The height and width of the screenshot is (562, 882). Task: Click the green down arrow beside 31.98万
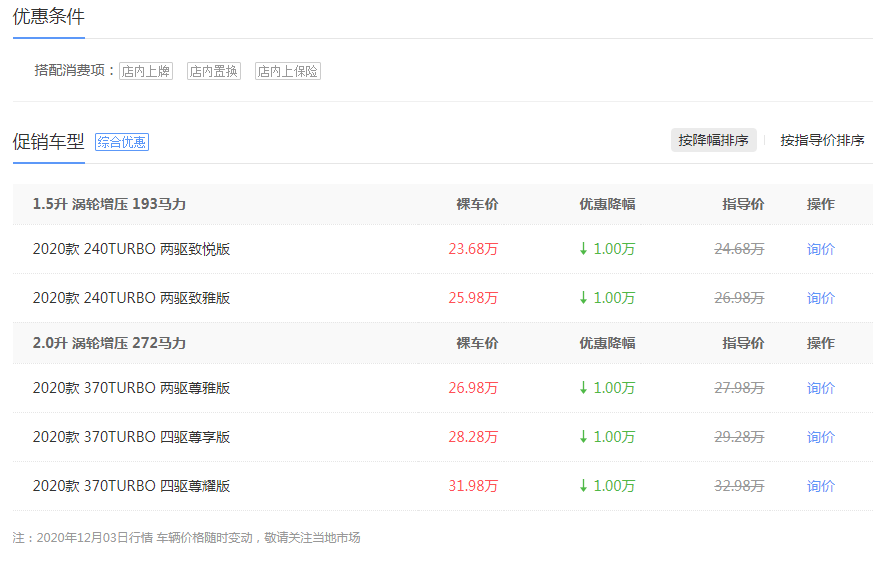(x=583, y=486)
